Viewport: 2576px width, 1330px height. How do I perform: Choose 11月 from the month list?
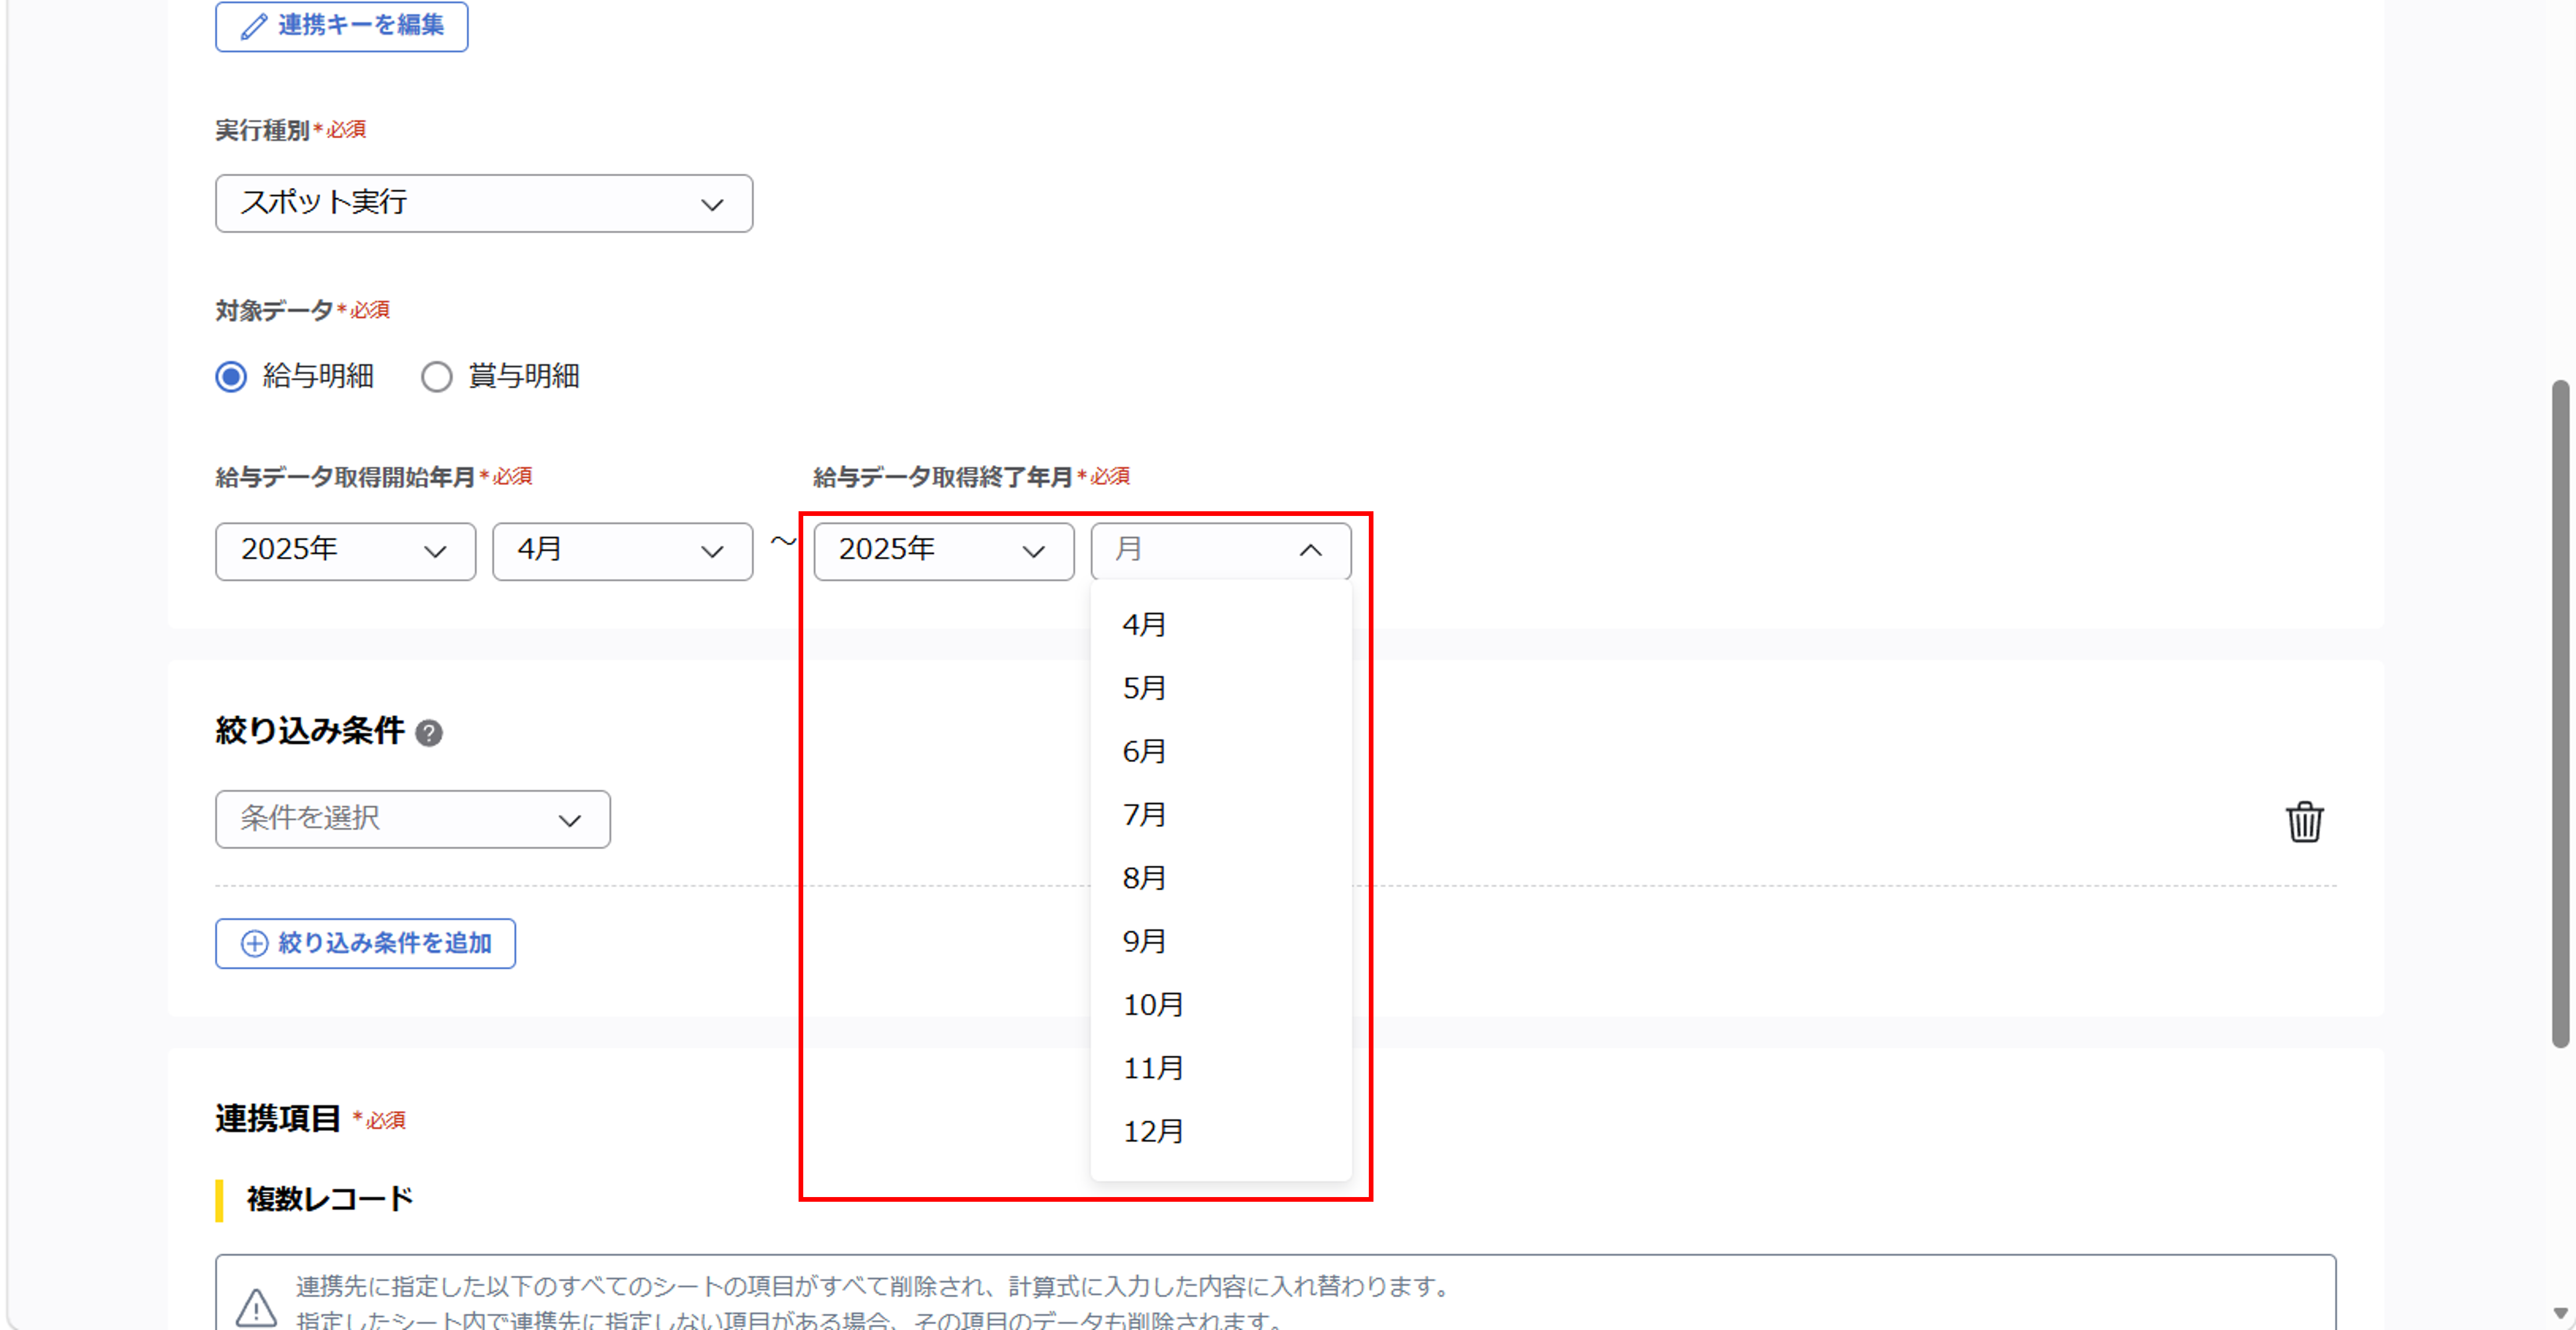coord(1220,1068)
